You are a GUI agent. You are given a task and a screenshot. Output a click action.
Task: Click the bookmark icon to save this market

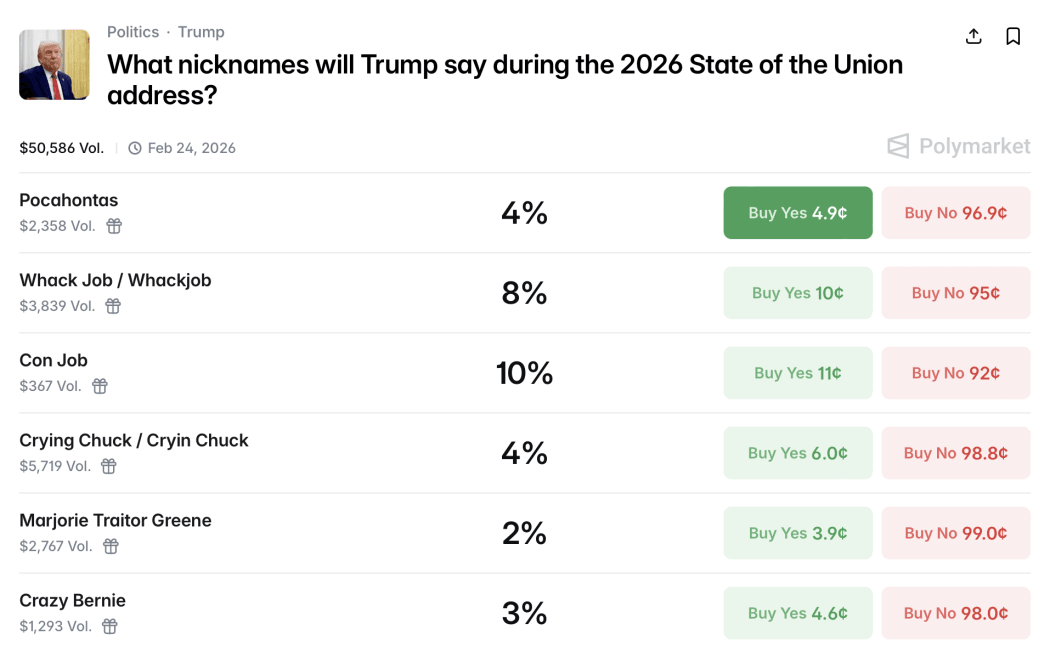[x=1013, y=35]
